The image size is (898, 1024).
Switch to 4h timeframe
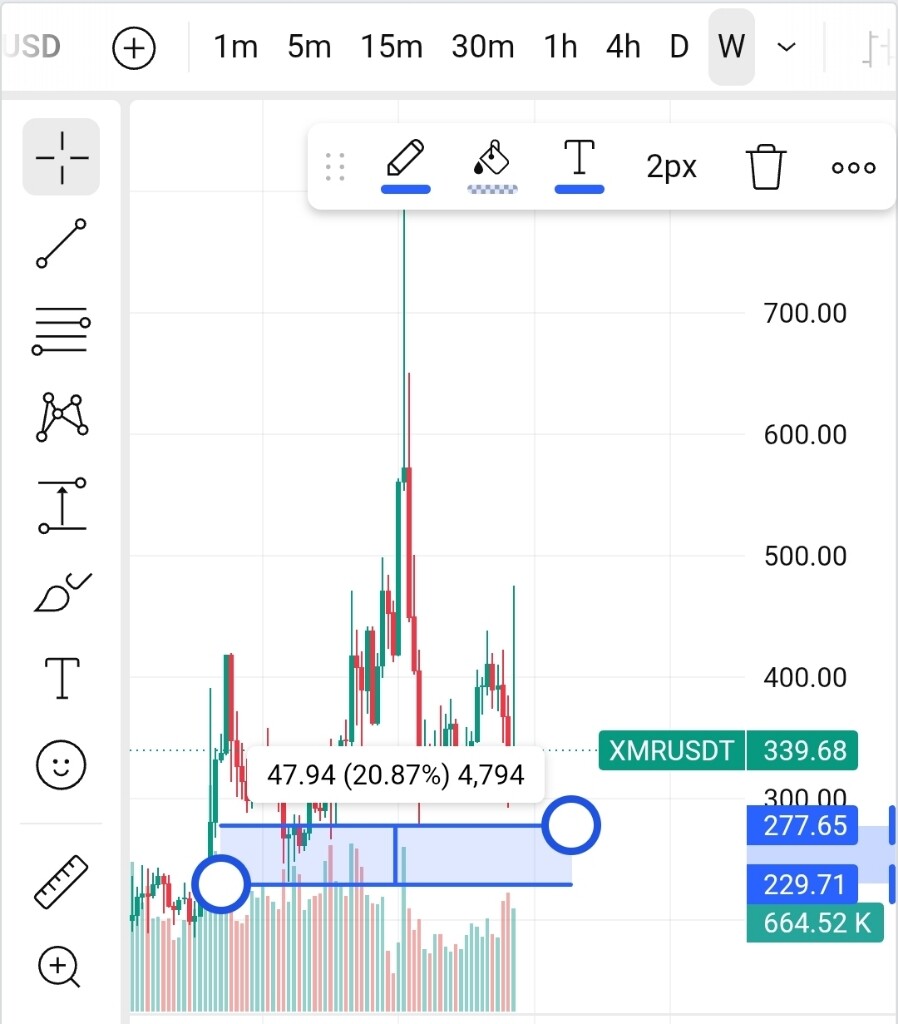(x=623, y=47)
